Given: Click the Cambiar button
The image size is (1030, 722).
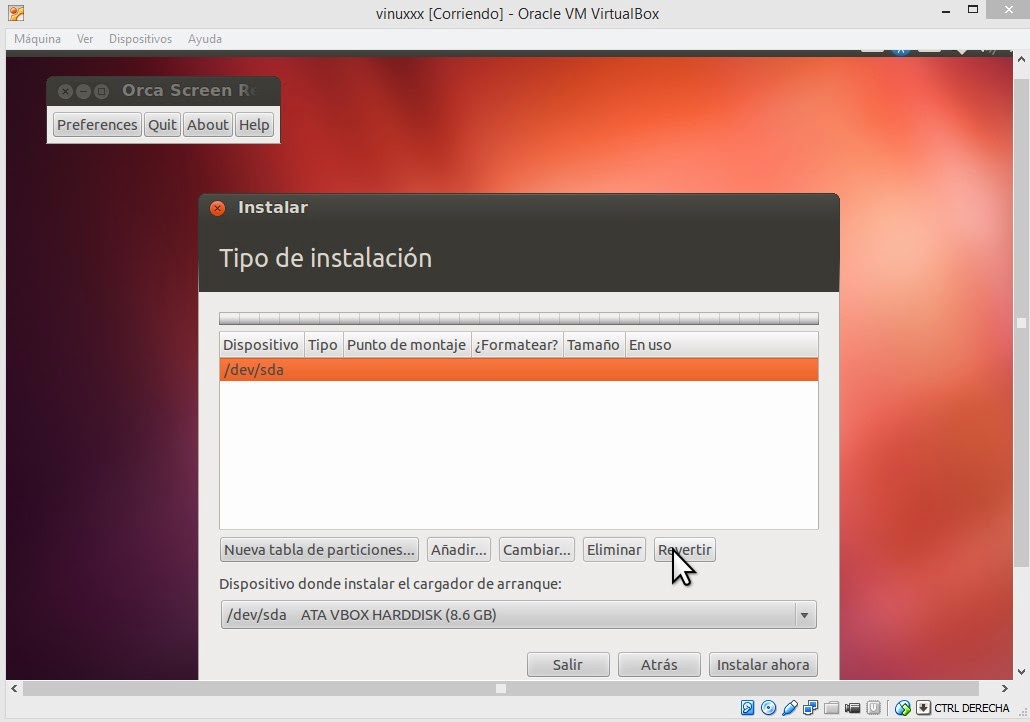Looking at the screenshot, I should 536,549.
